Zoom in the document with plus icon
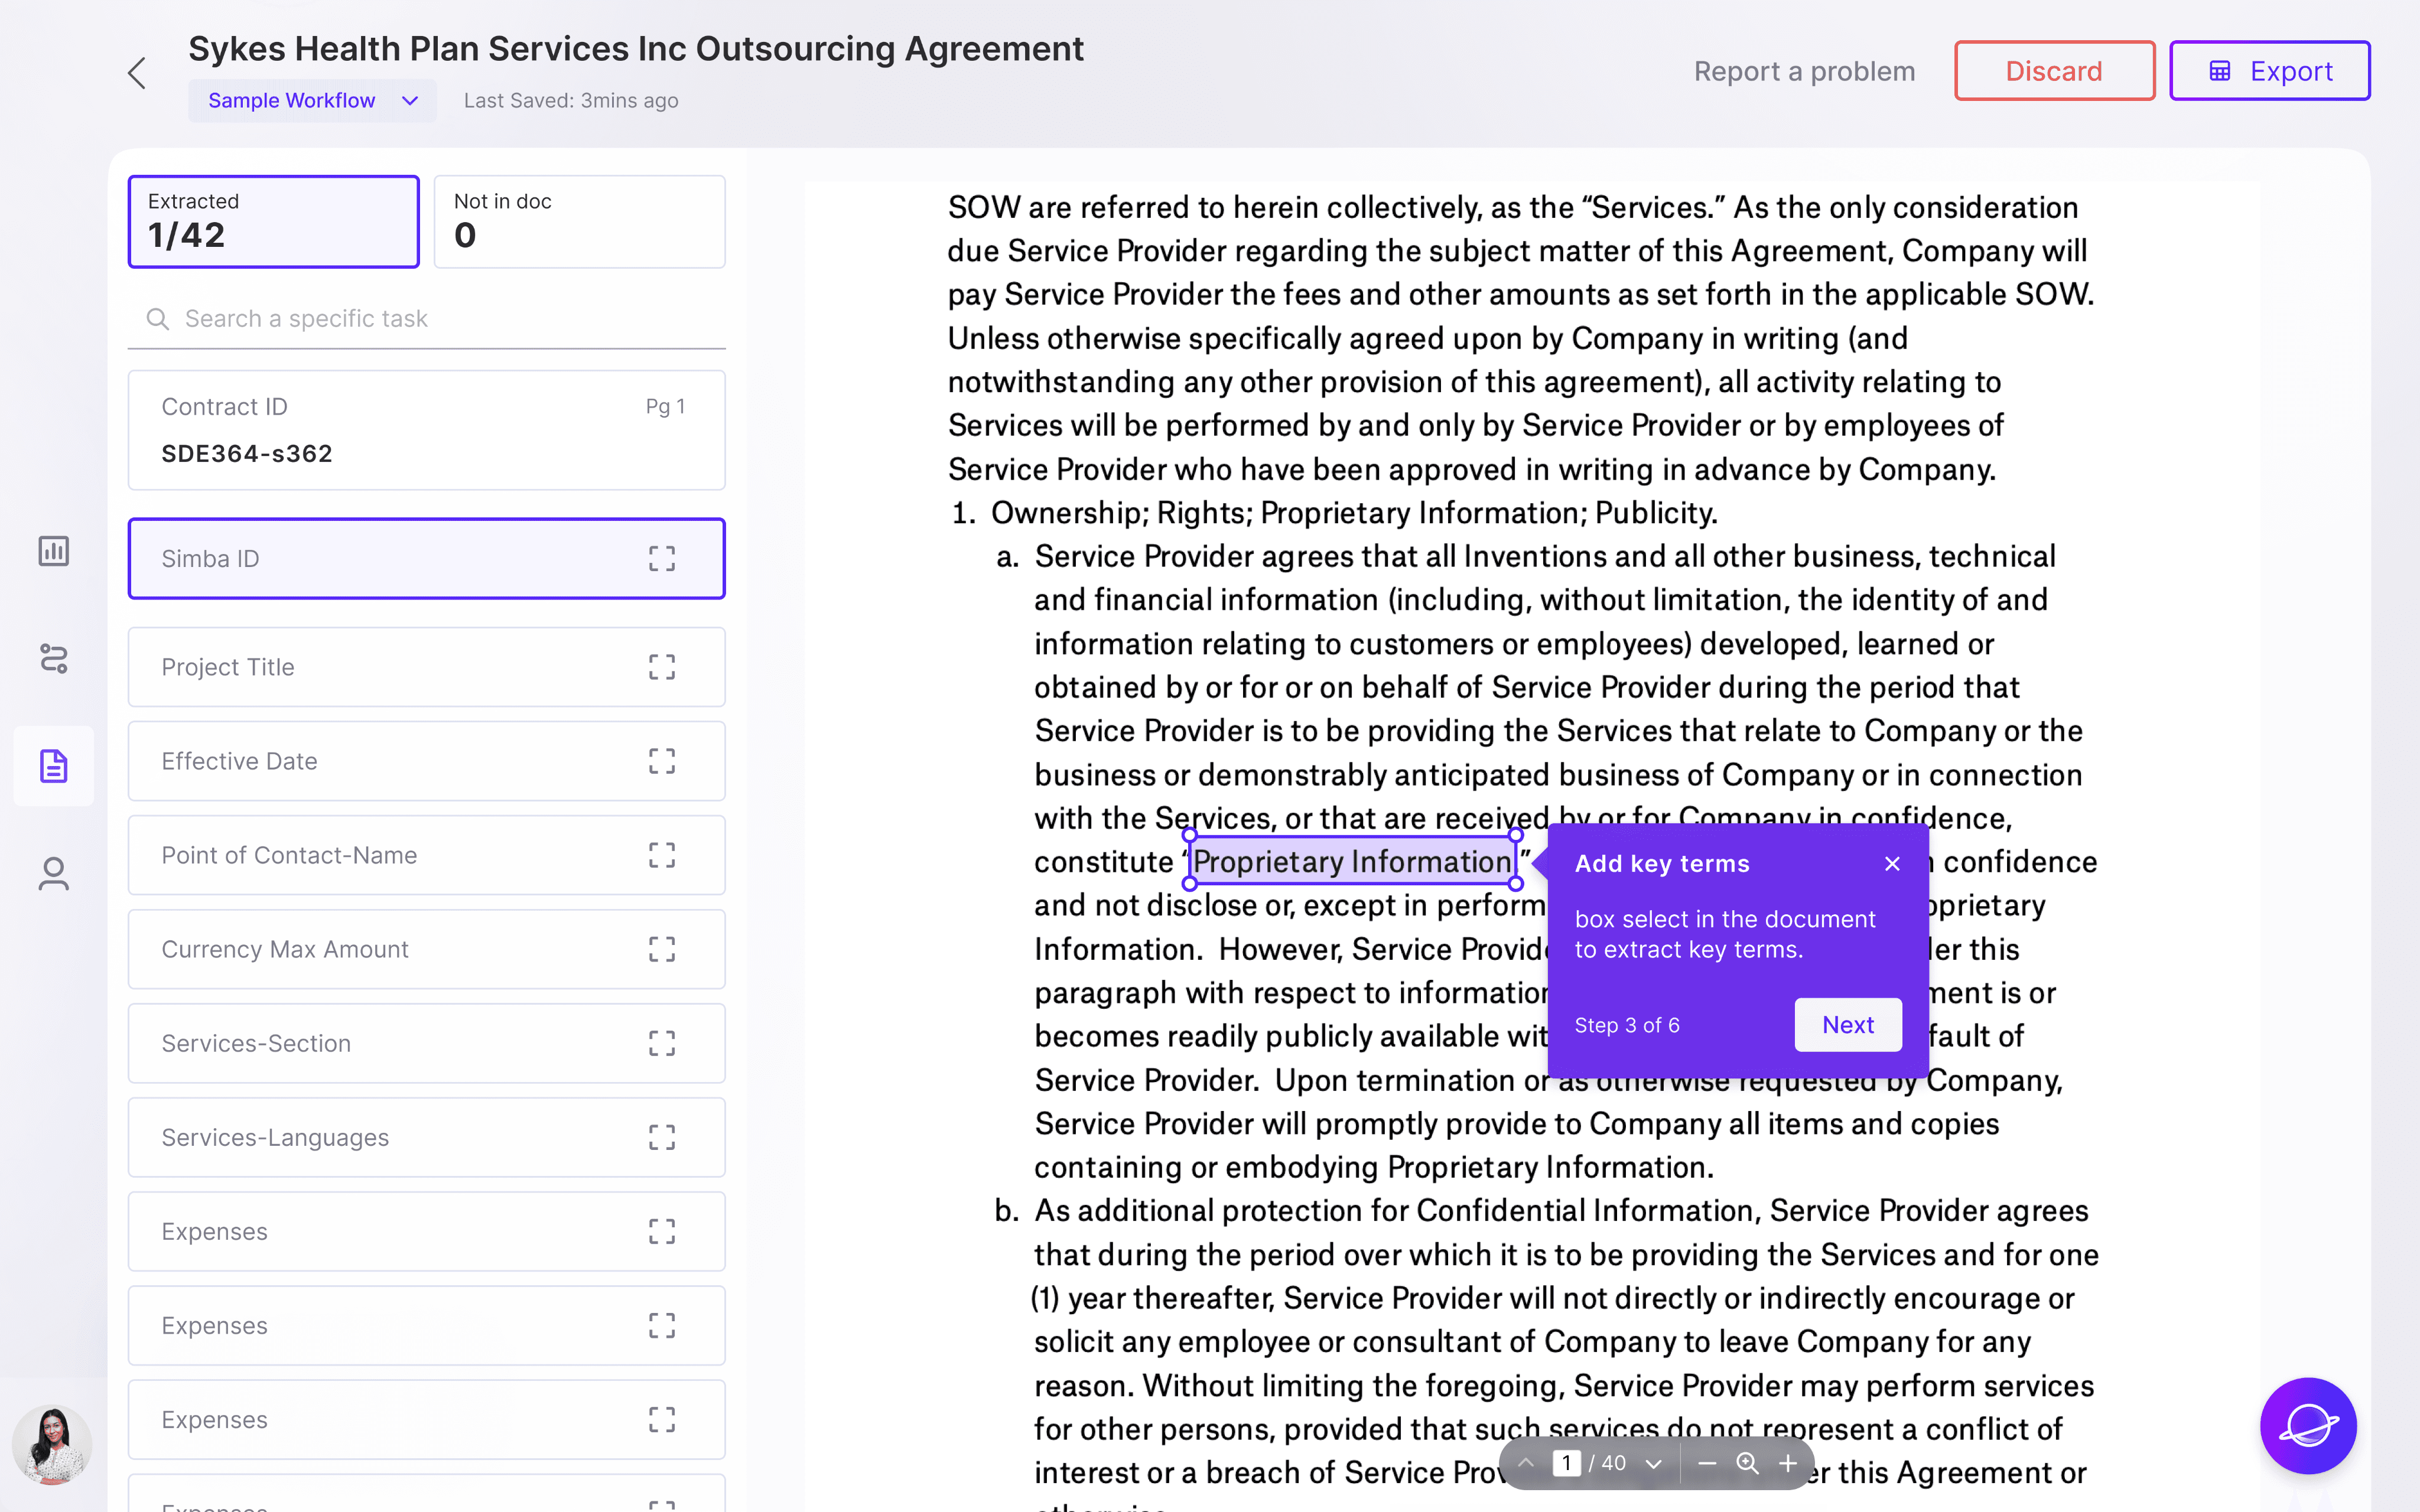2420x1512 pixels. pos(1788,1463)
